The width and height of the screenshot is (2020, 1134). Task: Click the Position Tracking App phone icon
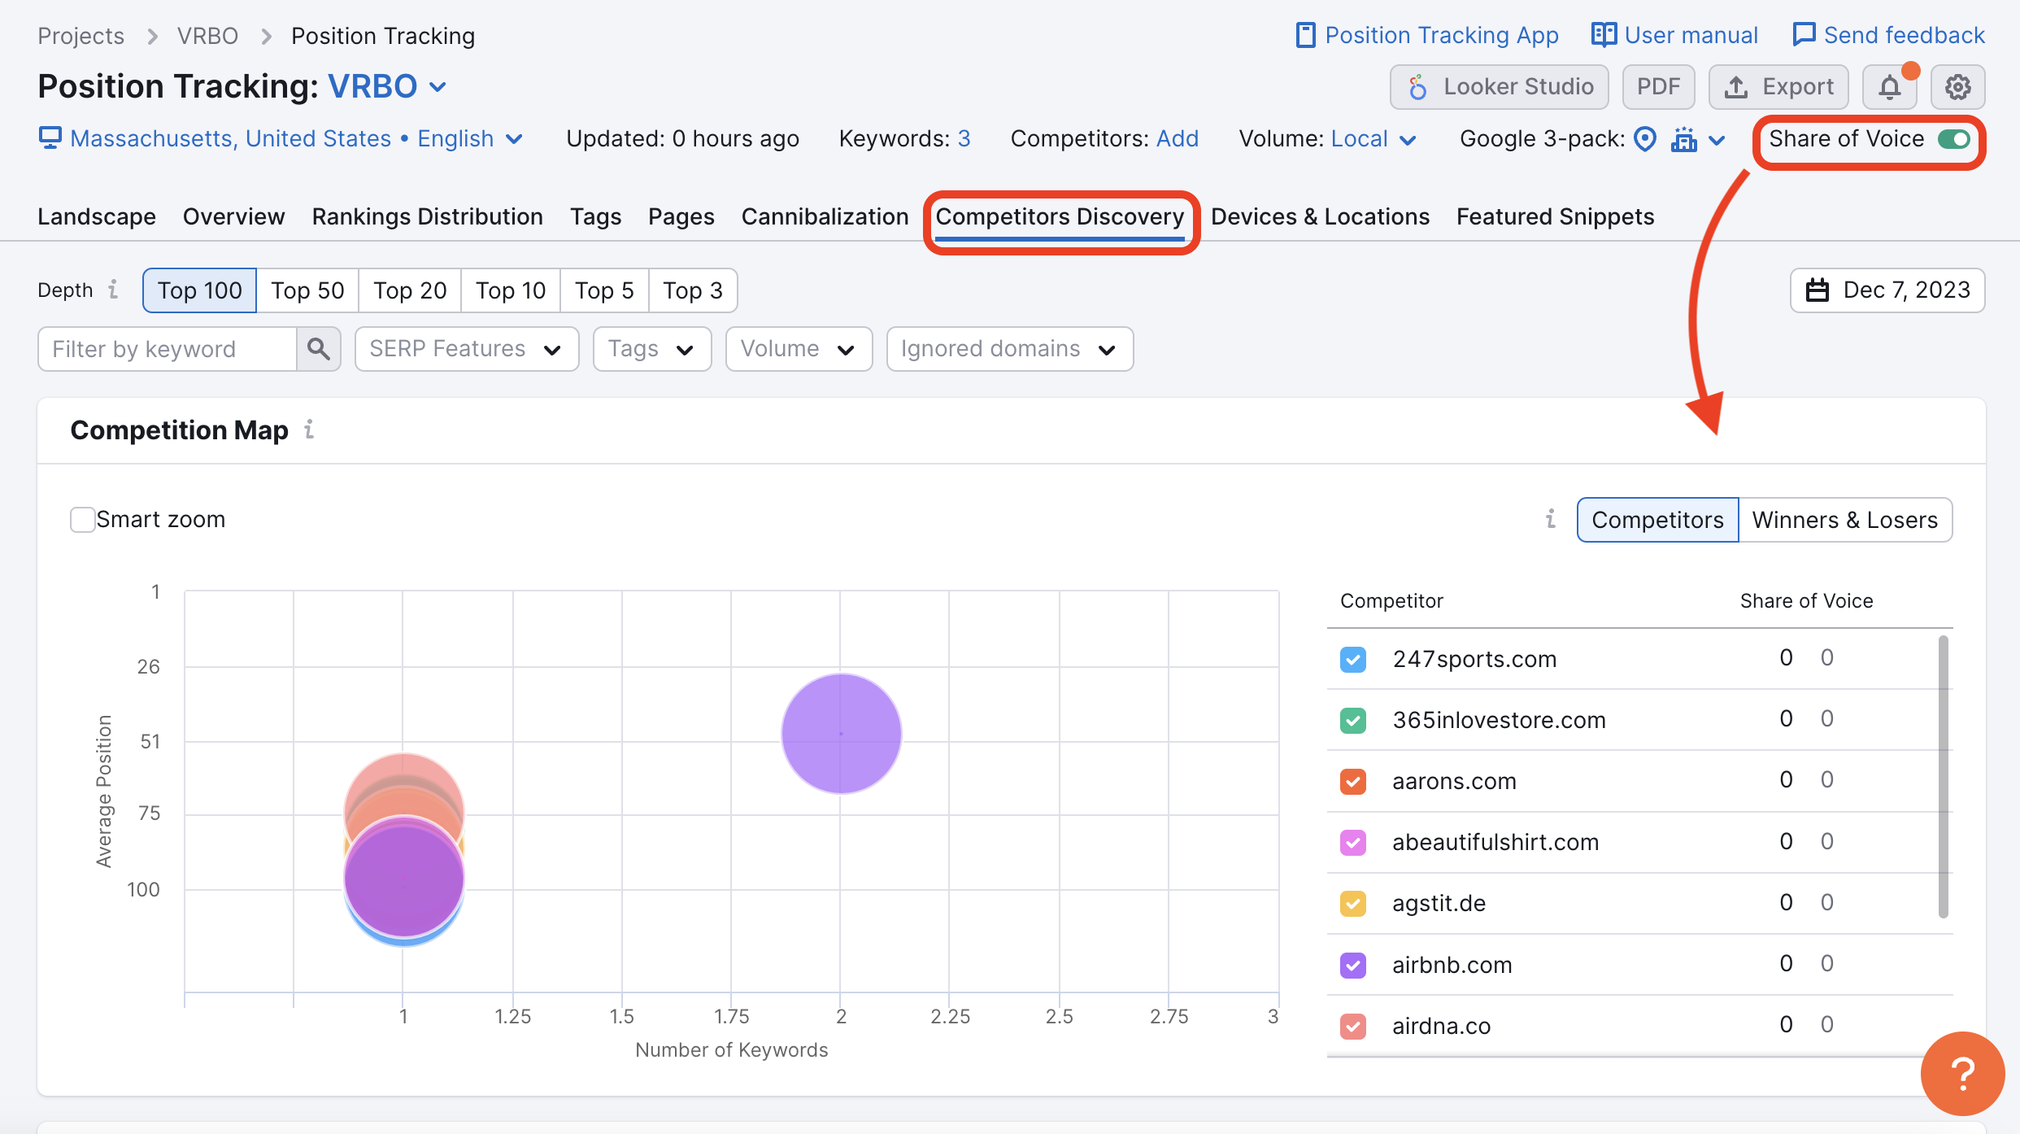1305,35
